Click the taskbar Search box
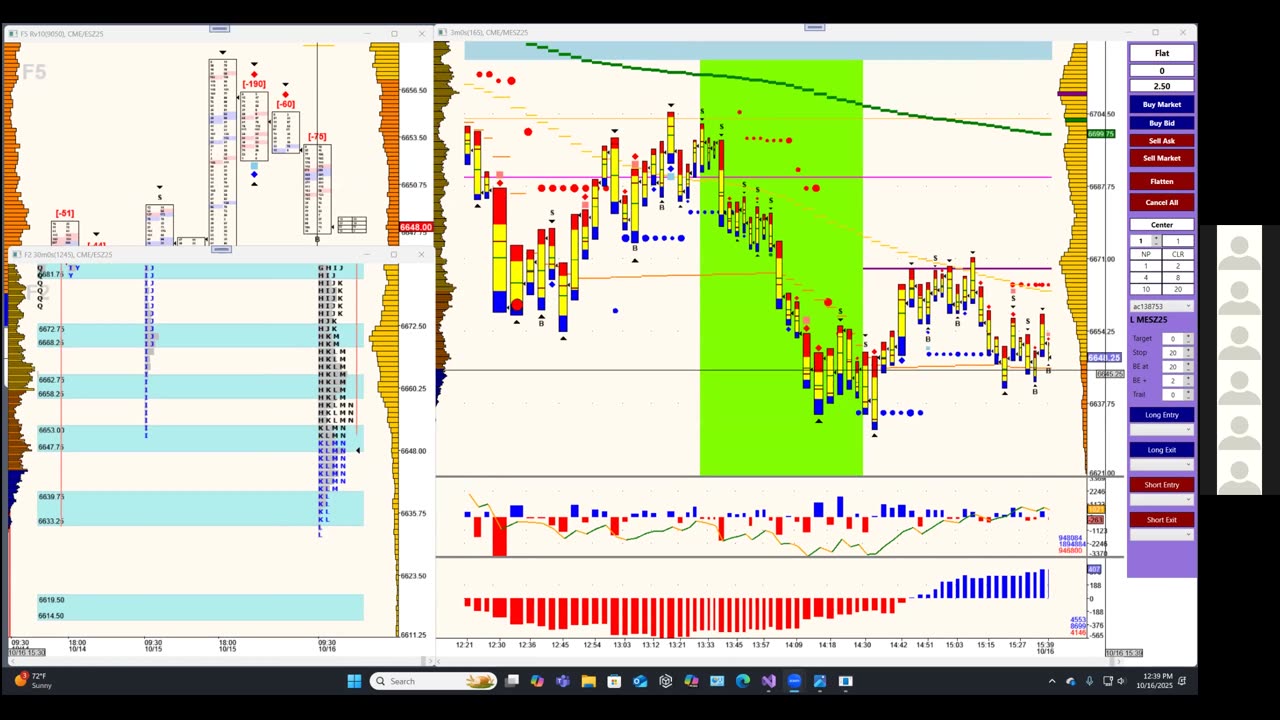This screenshot has width=1280, height=720. (x=434, y=681)
